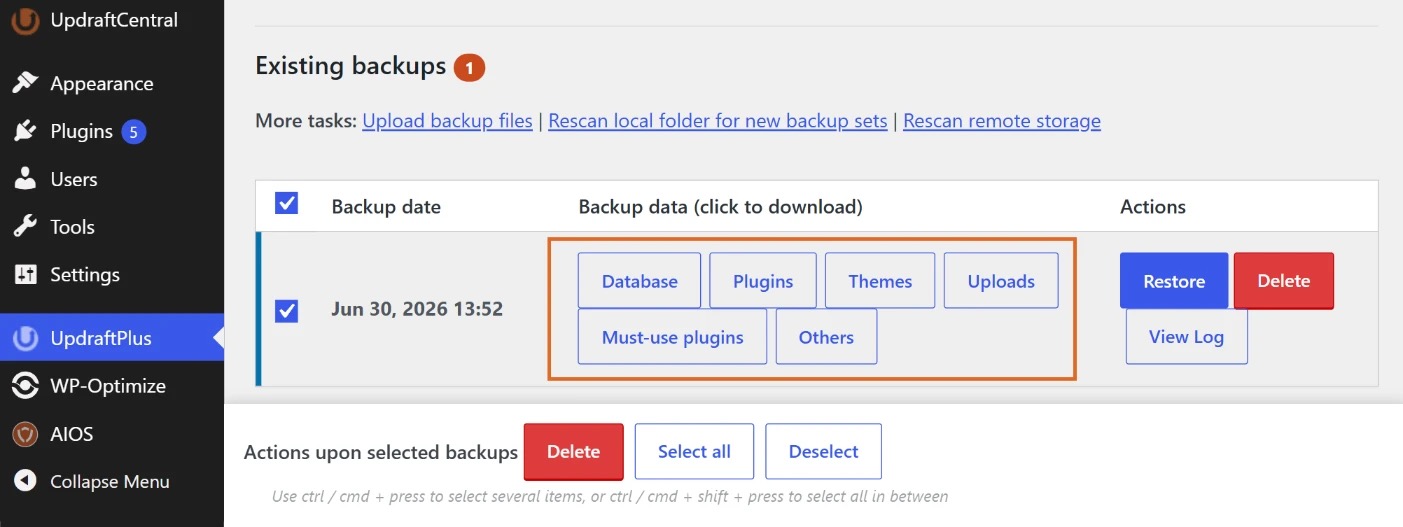Click the Plugins plug icon
Viewport: 1403px width, 527px height.
pos(25,131)
